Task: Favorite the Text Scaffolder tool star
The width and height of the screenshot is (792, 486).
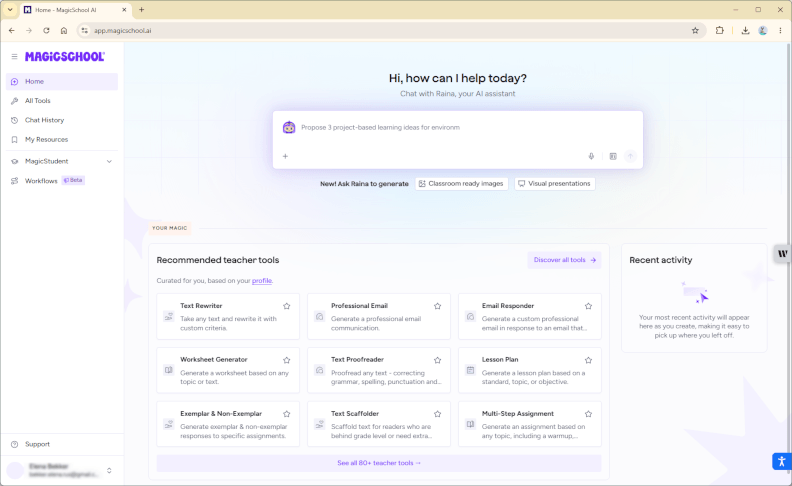Action: pos(437,414)
